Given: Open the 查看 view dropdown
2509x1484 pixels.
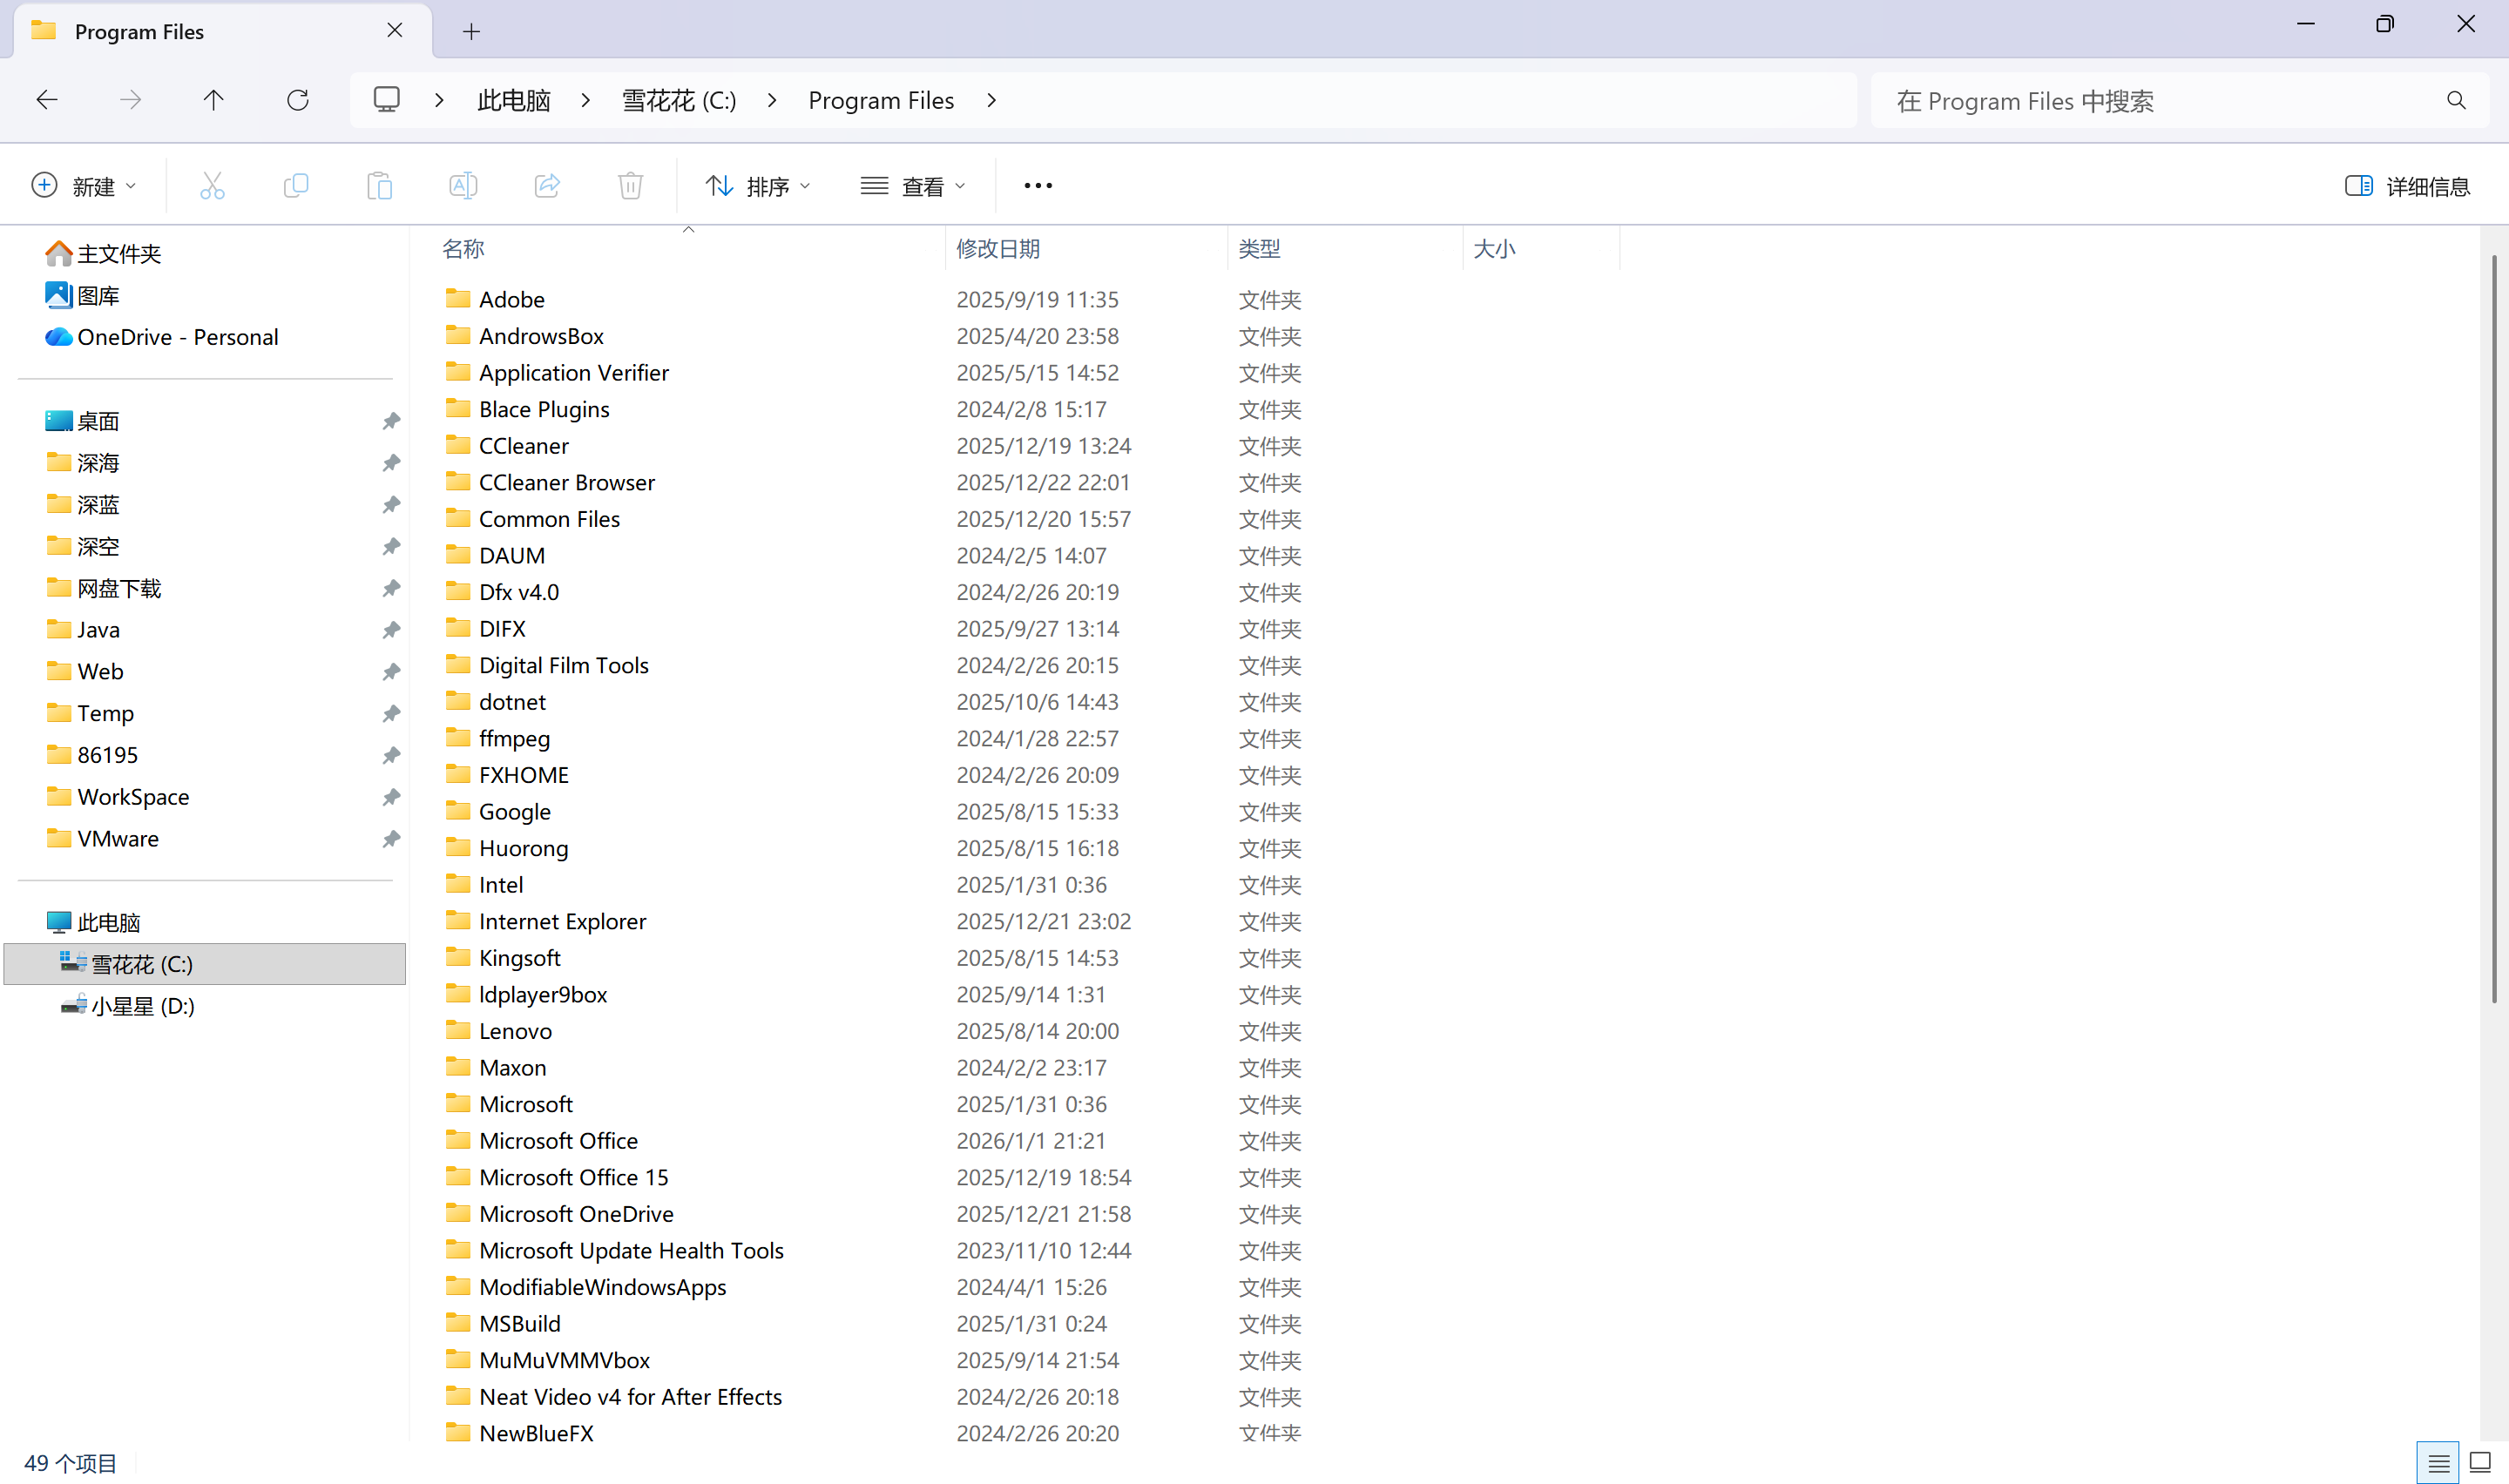Looking at the screenshot, I should [913, 186].
